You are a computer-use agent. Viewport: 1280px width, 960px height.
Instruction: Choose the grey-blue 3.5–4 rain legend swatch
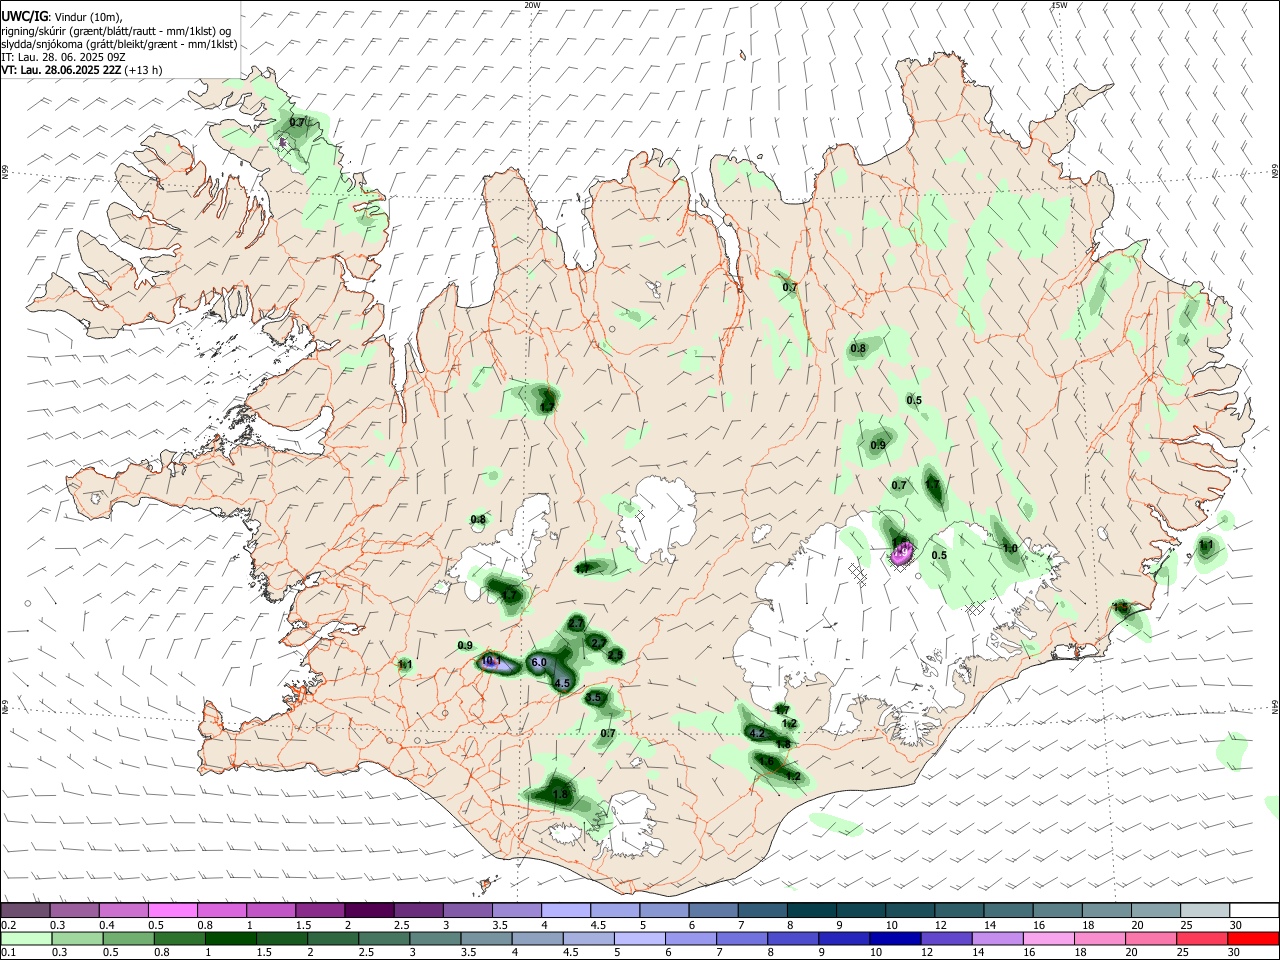pyautogui.click(x=486, y=938)
